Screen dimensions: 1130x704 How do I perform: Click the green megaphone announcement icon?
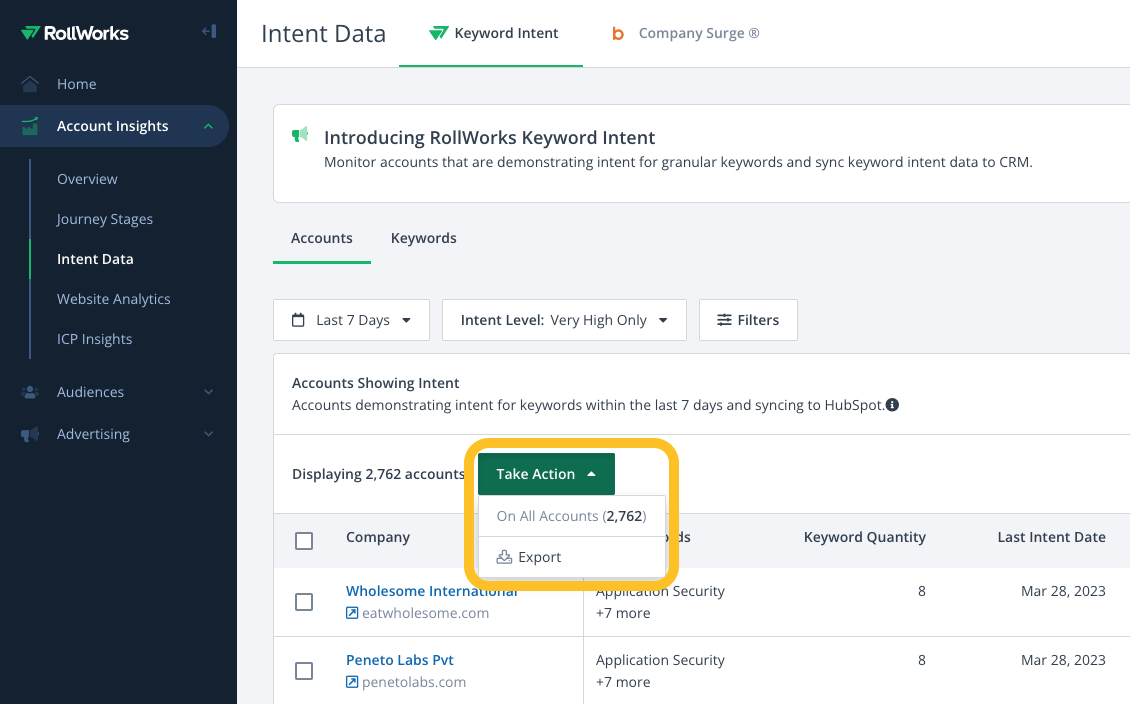pyautogui.click(x=300, y=134)
